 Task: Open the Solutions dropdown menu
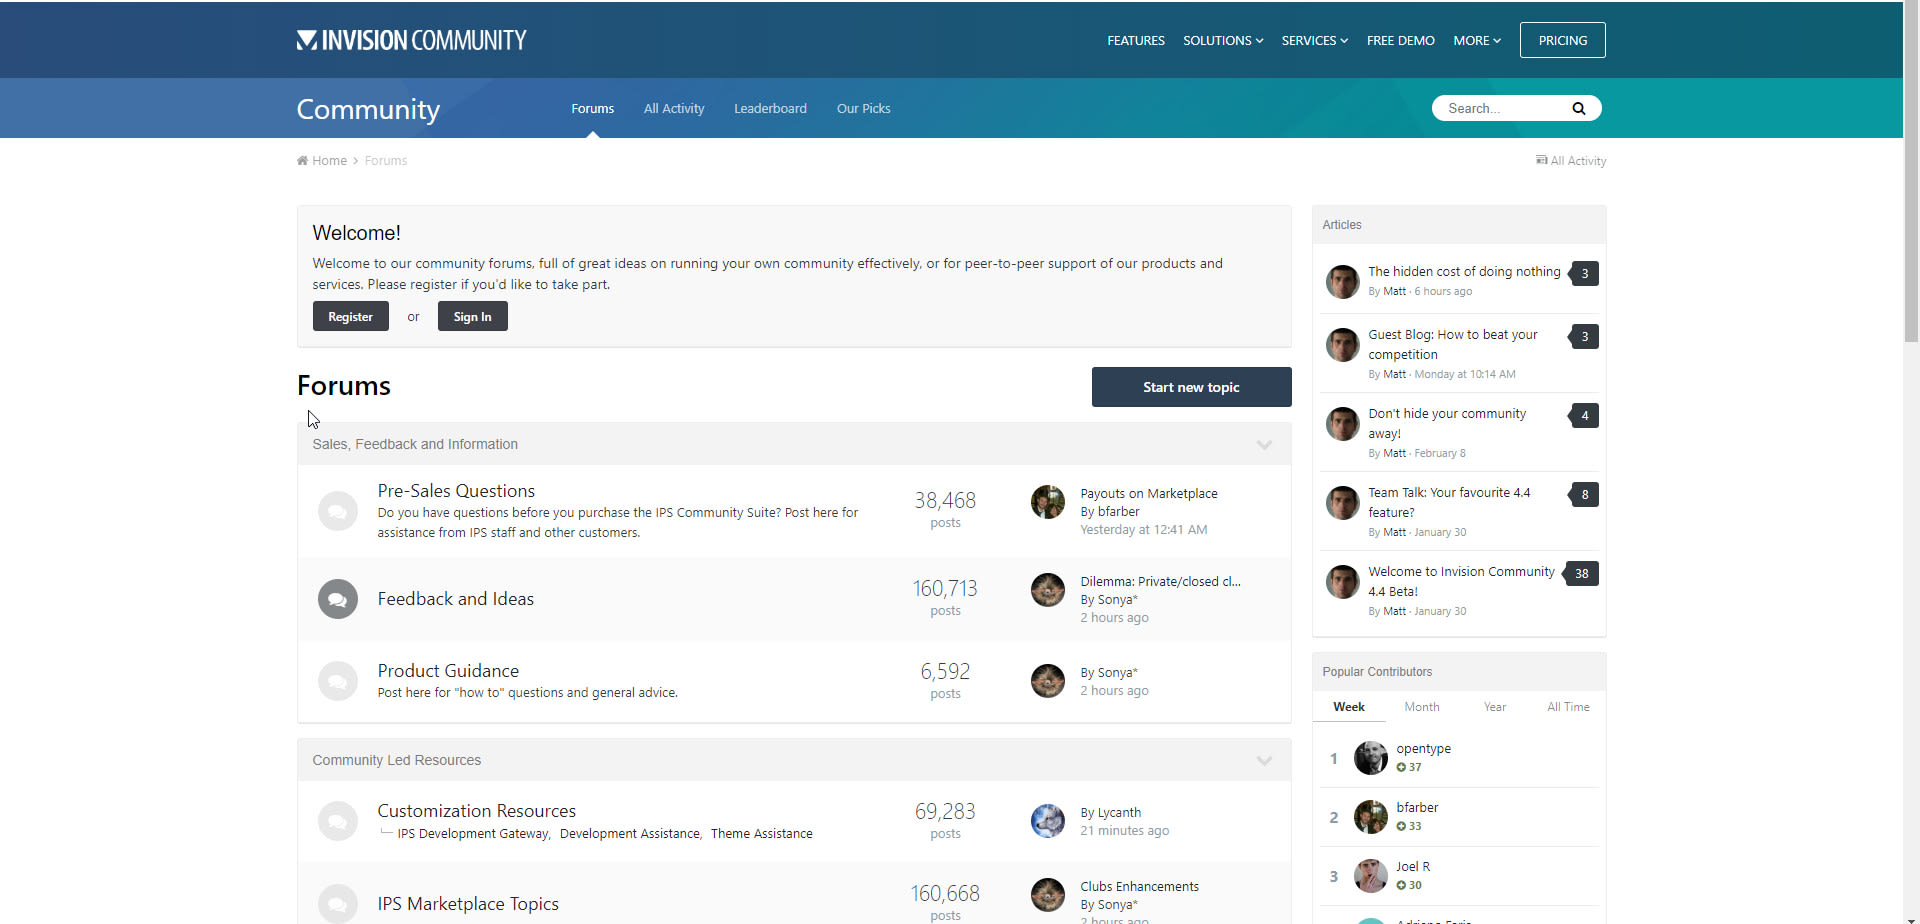pyautogui.click(x=1223, y=41)
